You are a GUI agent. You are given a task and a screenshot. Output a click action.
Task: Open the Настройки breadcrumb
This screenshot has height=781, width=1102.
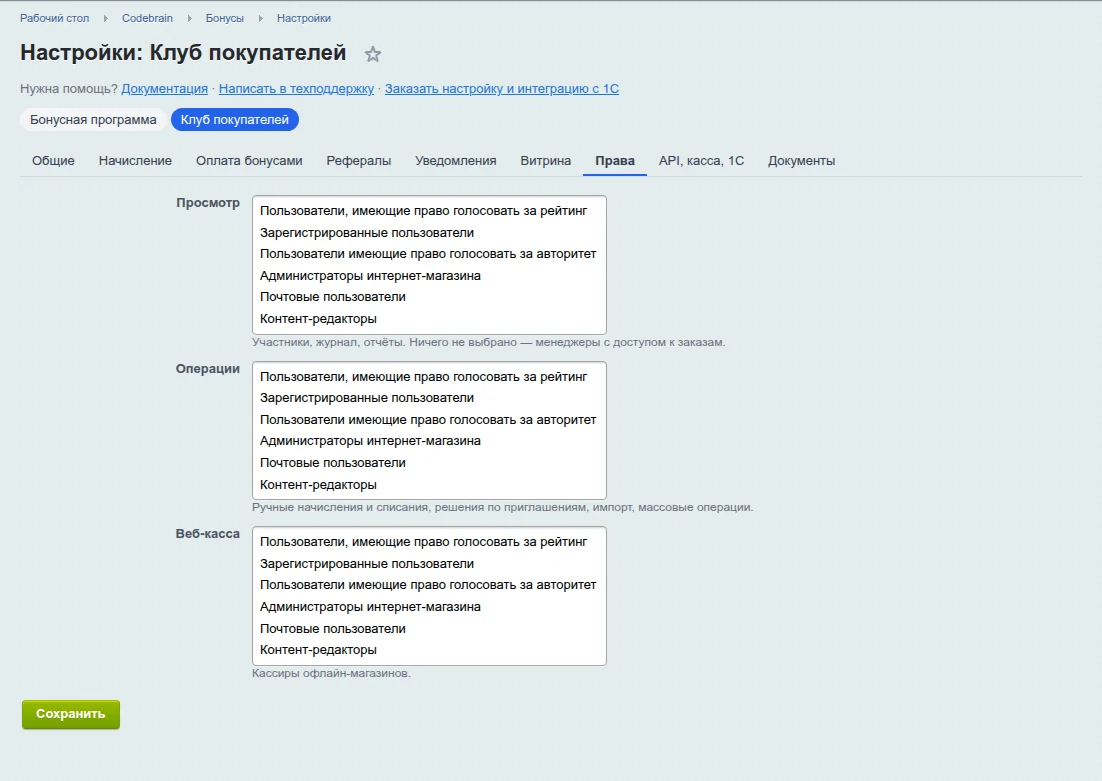[x=304, y=18]
